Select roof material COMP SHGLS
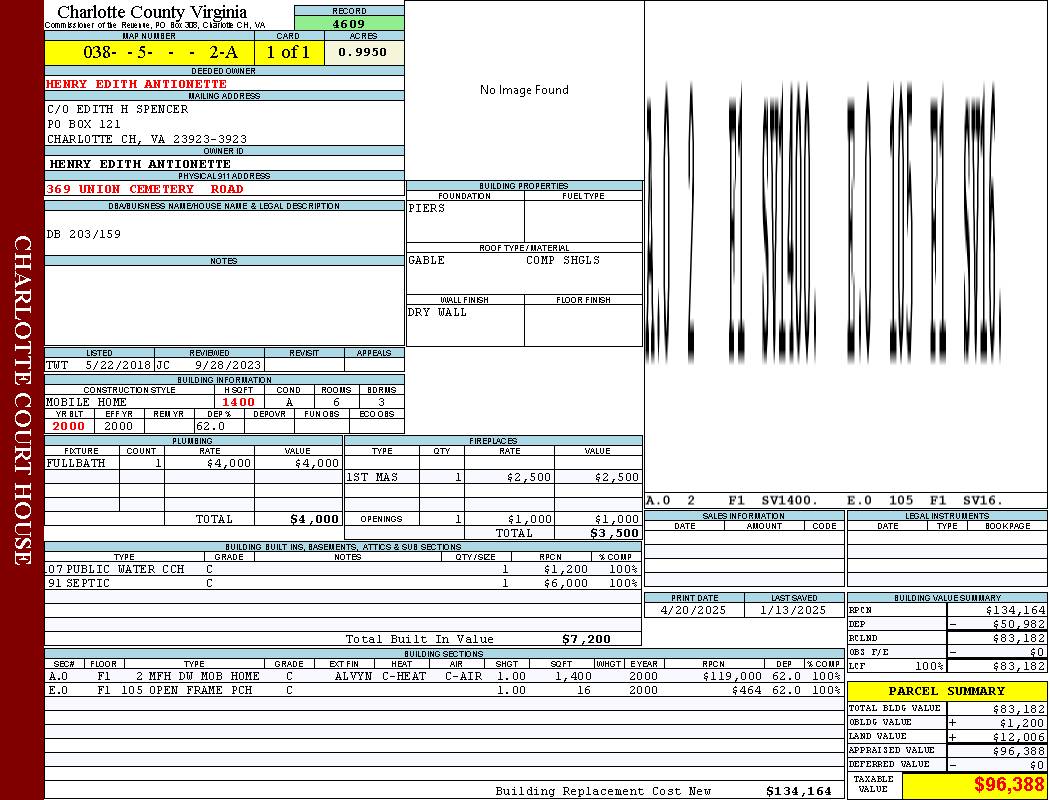 tap(562, 260)
